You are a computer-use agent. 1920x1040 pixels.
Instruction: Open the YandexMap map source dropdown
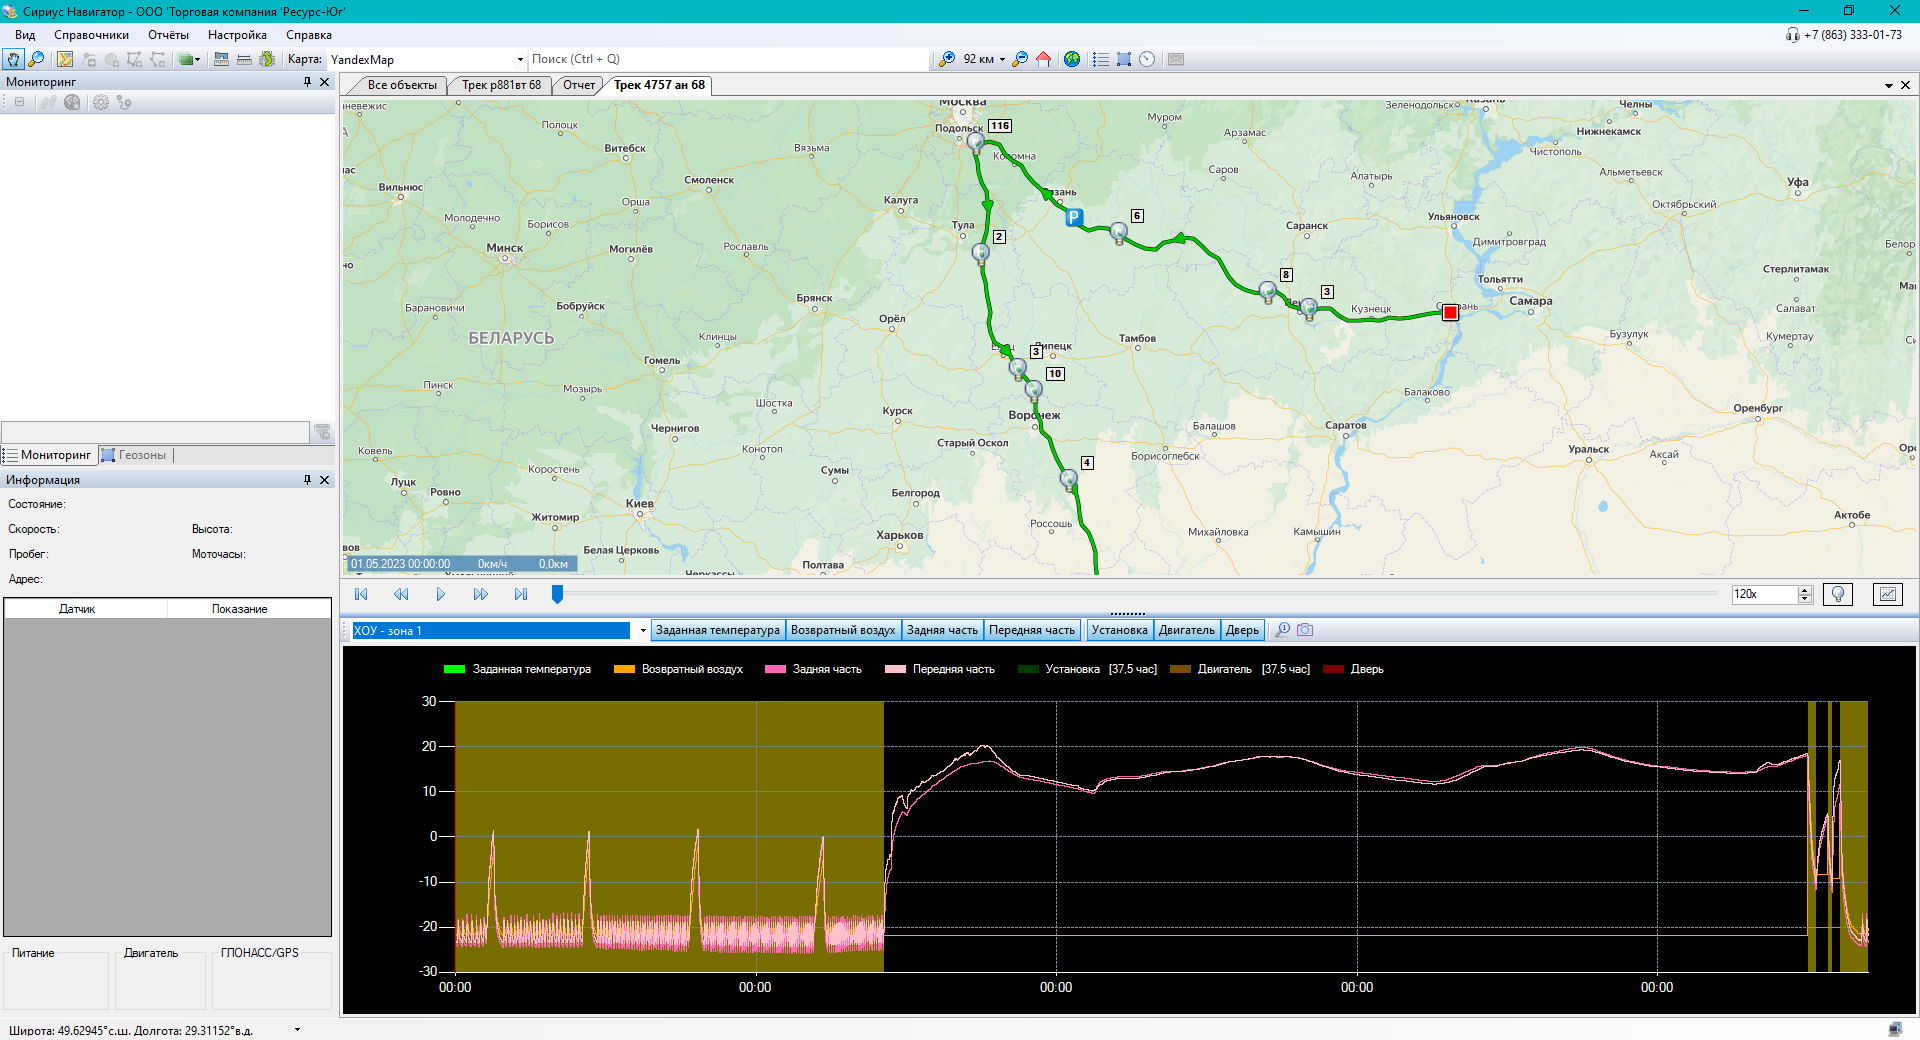tap(520, 60)
